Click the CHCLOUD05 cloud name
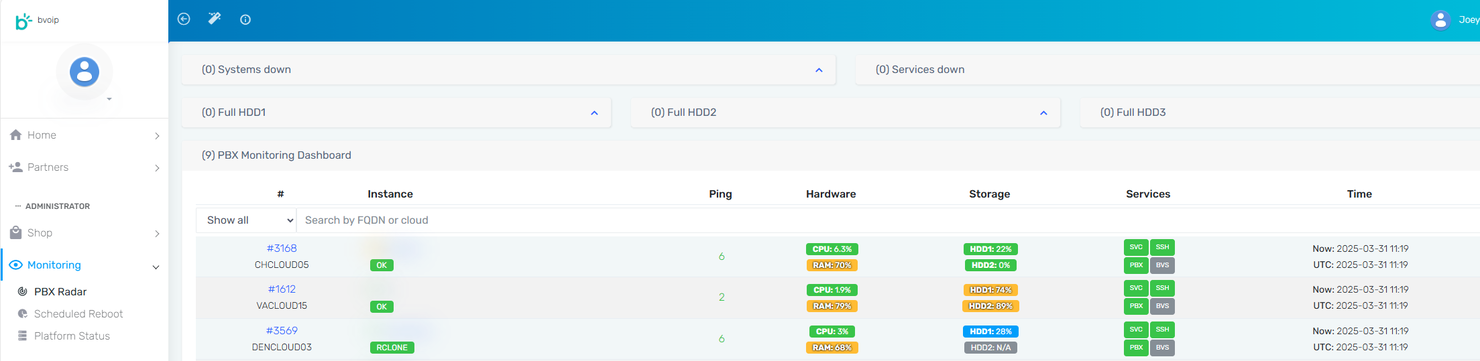Image resolution: width=1480 pixels, height=361 pixels. click(x=281, y=265)
